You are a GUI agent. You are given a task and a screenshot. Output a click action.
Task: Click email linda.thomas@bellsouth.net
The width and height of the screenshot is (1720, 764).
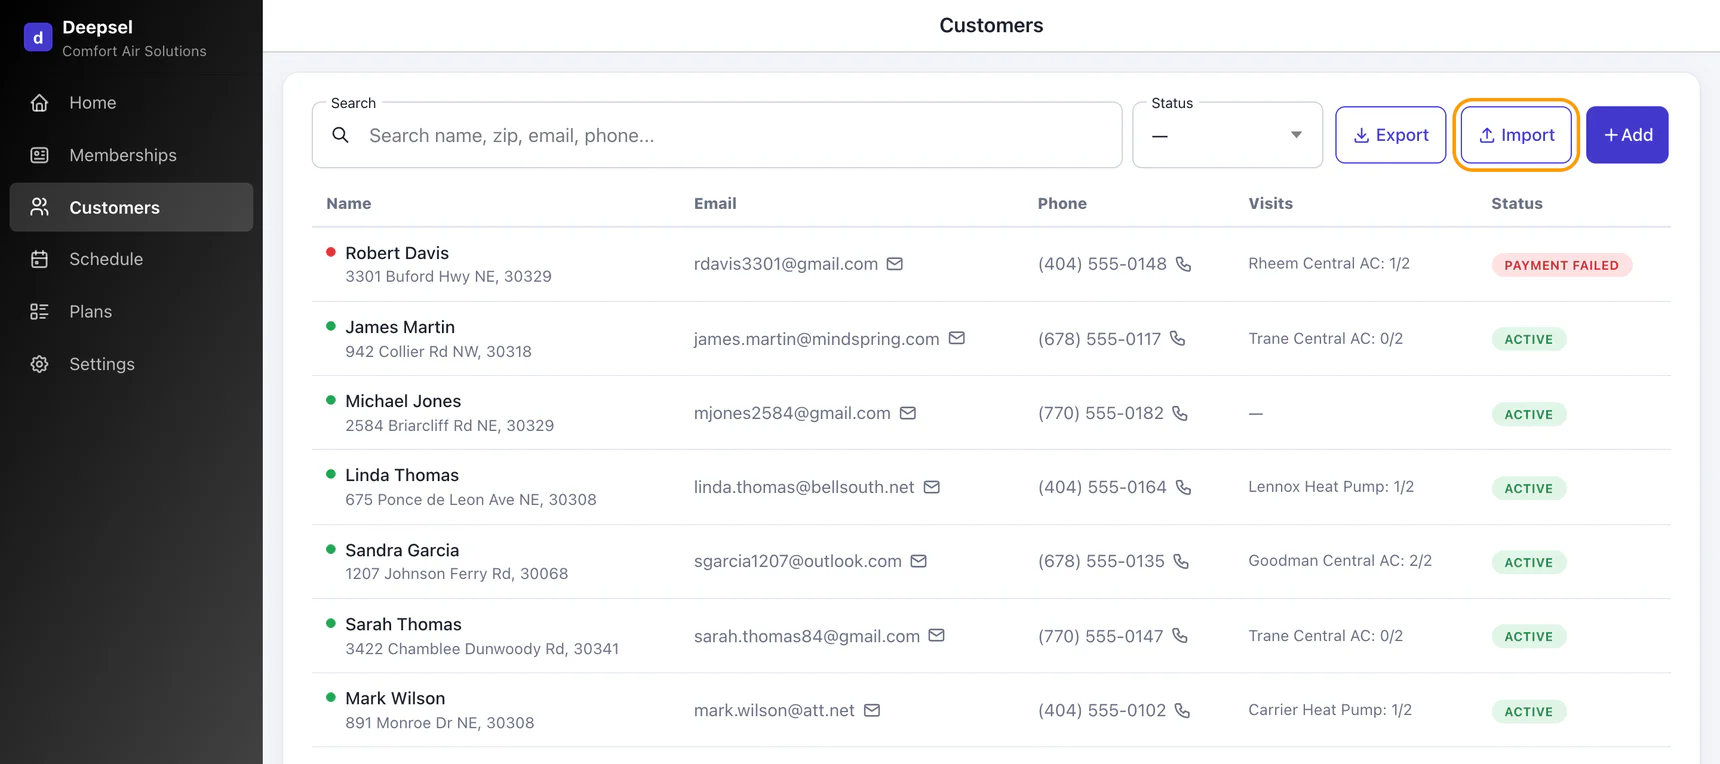pos(804,487)
